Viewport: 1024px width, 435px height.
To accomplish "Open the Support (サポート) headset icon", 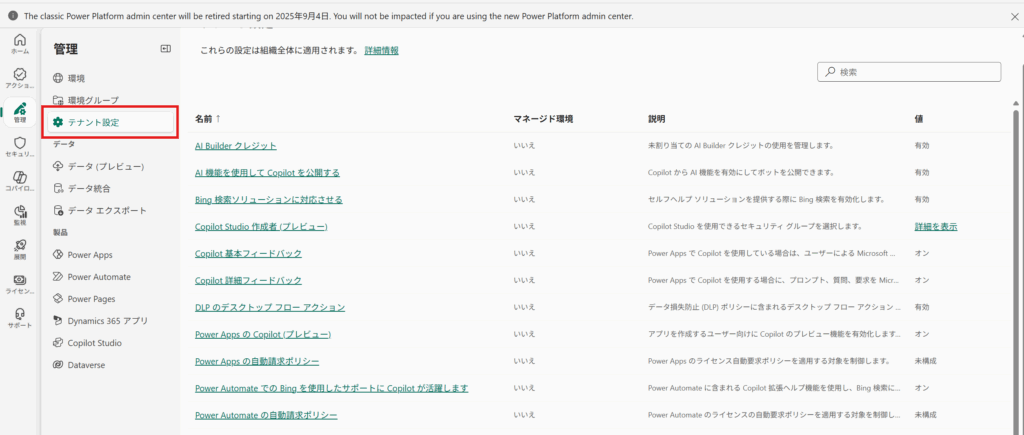I will (19, 318).
